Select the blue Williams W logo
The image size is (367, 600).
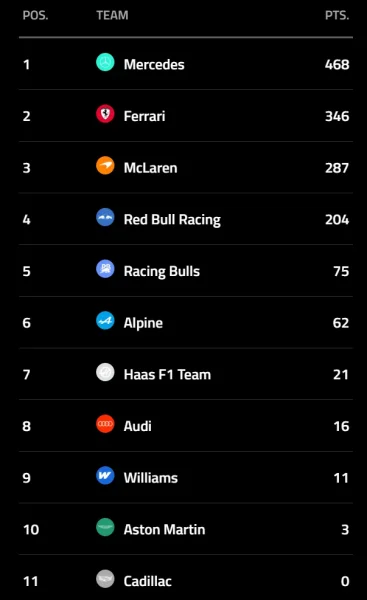point(105,475)
